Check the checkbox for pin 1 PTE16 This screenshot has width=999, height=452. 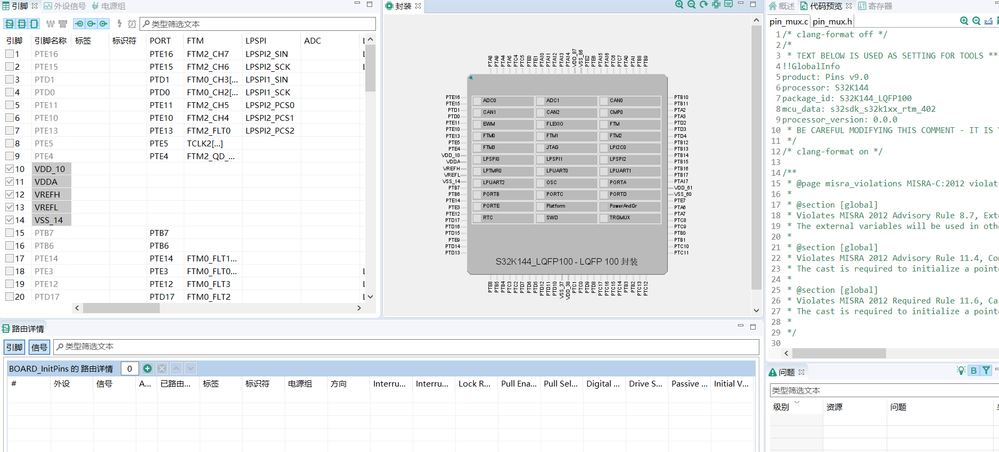(9, 54)
